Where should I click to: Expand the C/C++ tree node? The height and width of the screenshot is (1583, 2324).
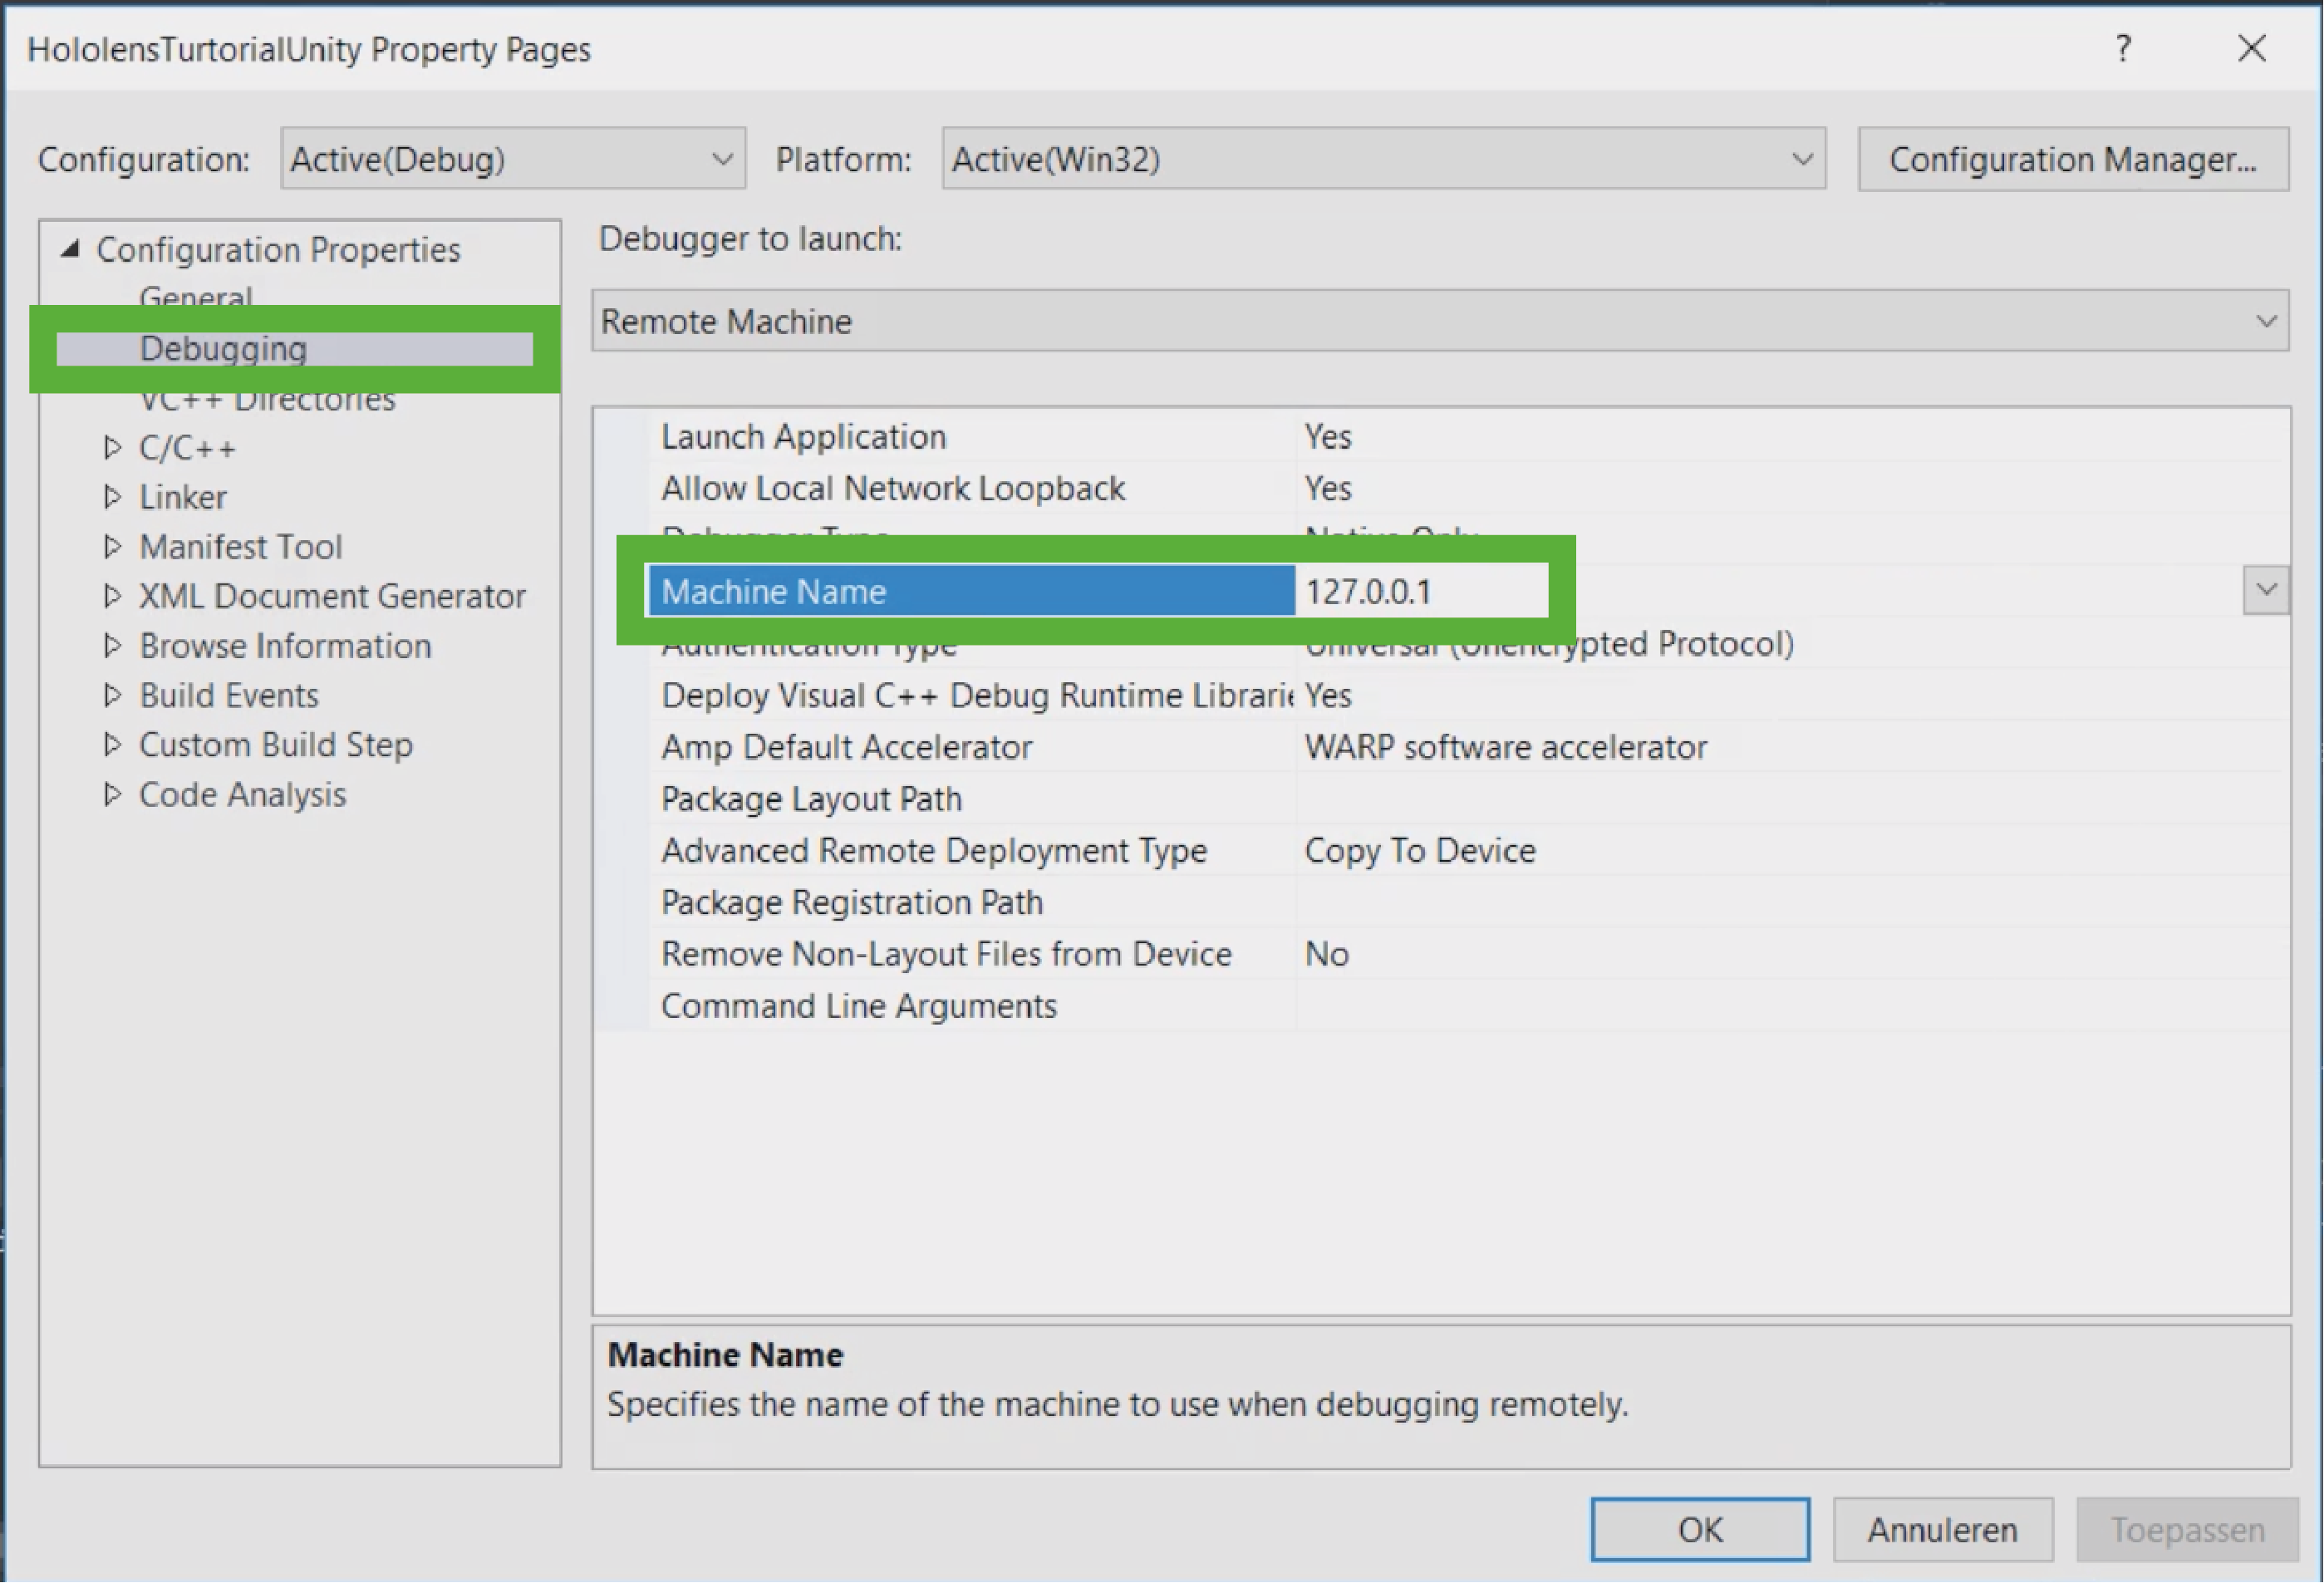coord(113,447)
